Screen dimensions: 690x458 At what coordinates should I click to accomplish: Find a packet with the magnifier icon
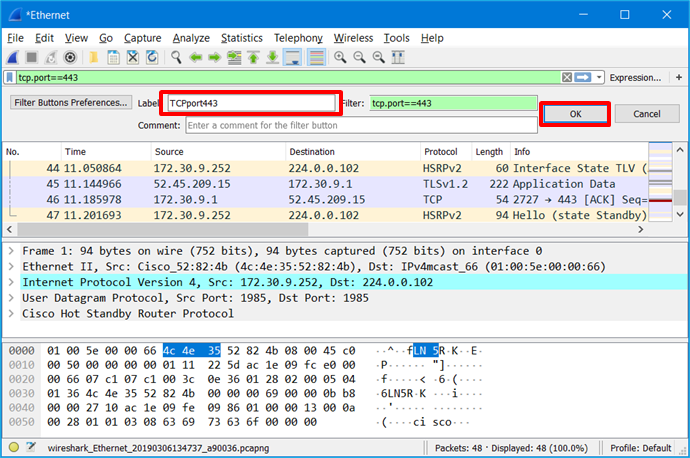click(176, 57)
